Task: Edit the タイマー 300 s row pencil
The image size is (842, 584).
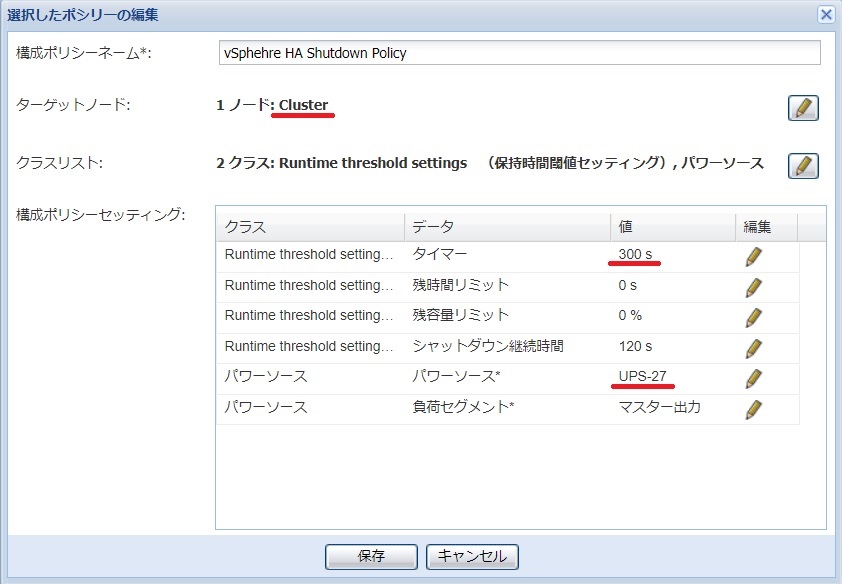Action: tap(753, 257)
